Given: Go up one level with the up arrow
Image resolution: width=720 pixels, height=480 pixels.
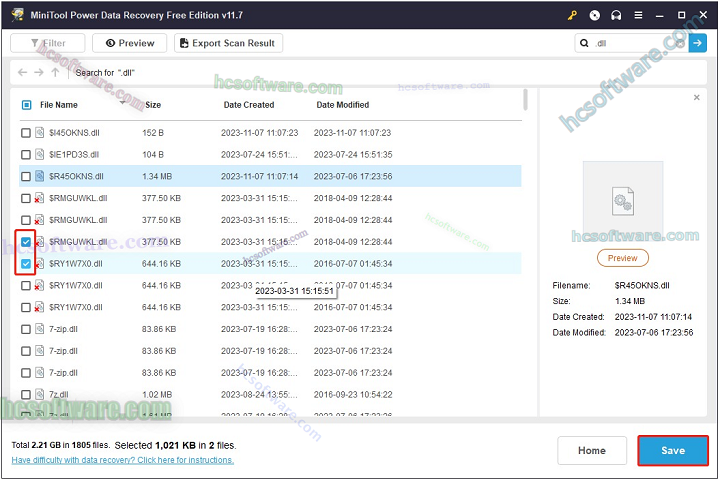Looking at the screenshot, I should tap(56, 73).
